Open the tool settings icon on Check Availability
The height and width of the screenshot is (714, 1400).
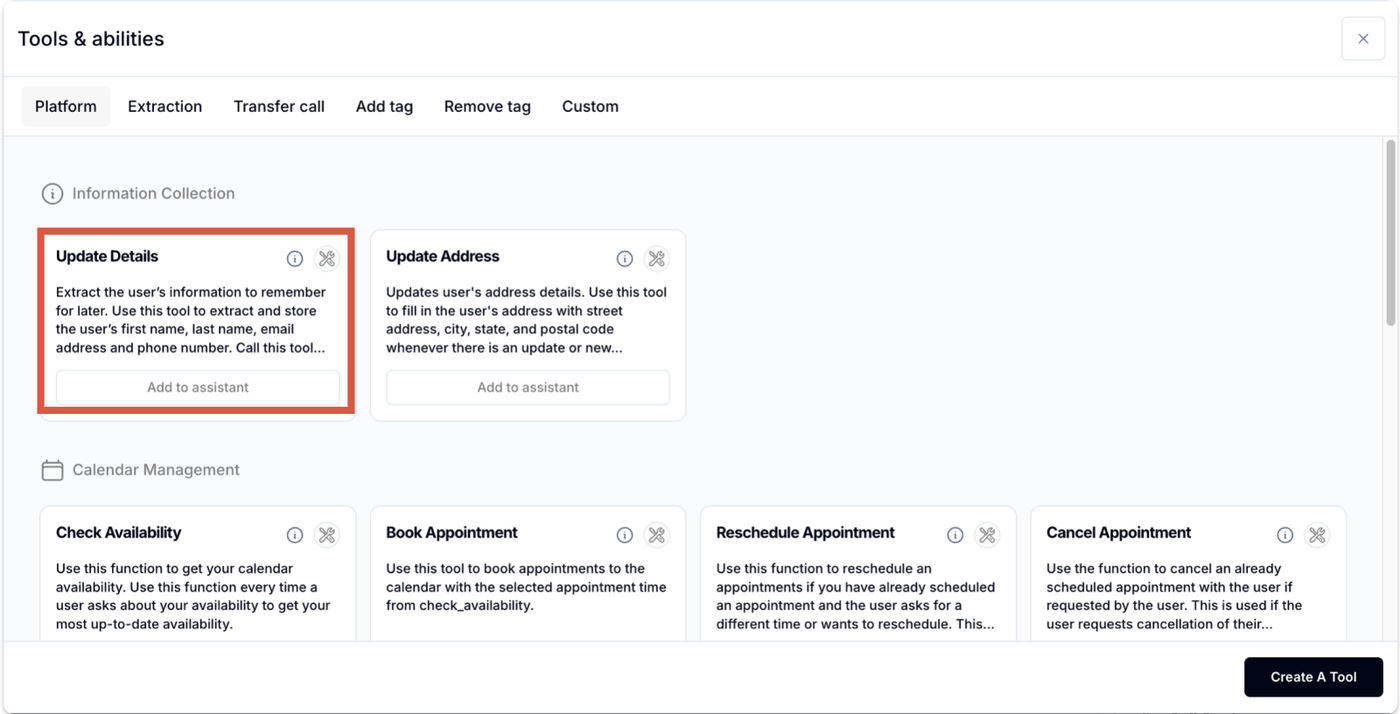pos(327,535)
